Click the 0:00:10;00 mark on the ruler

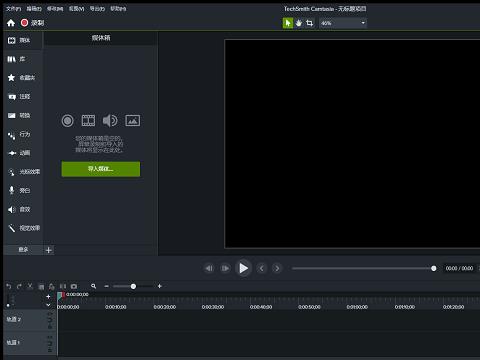coord(116,307)
